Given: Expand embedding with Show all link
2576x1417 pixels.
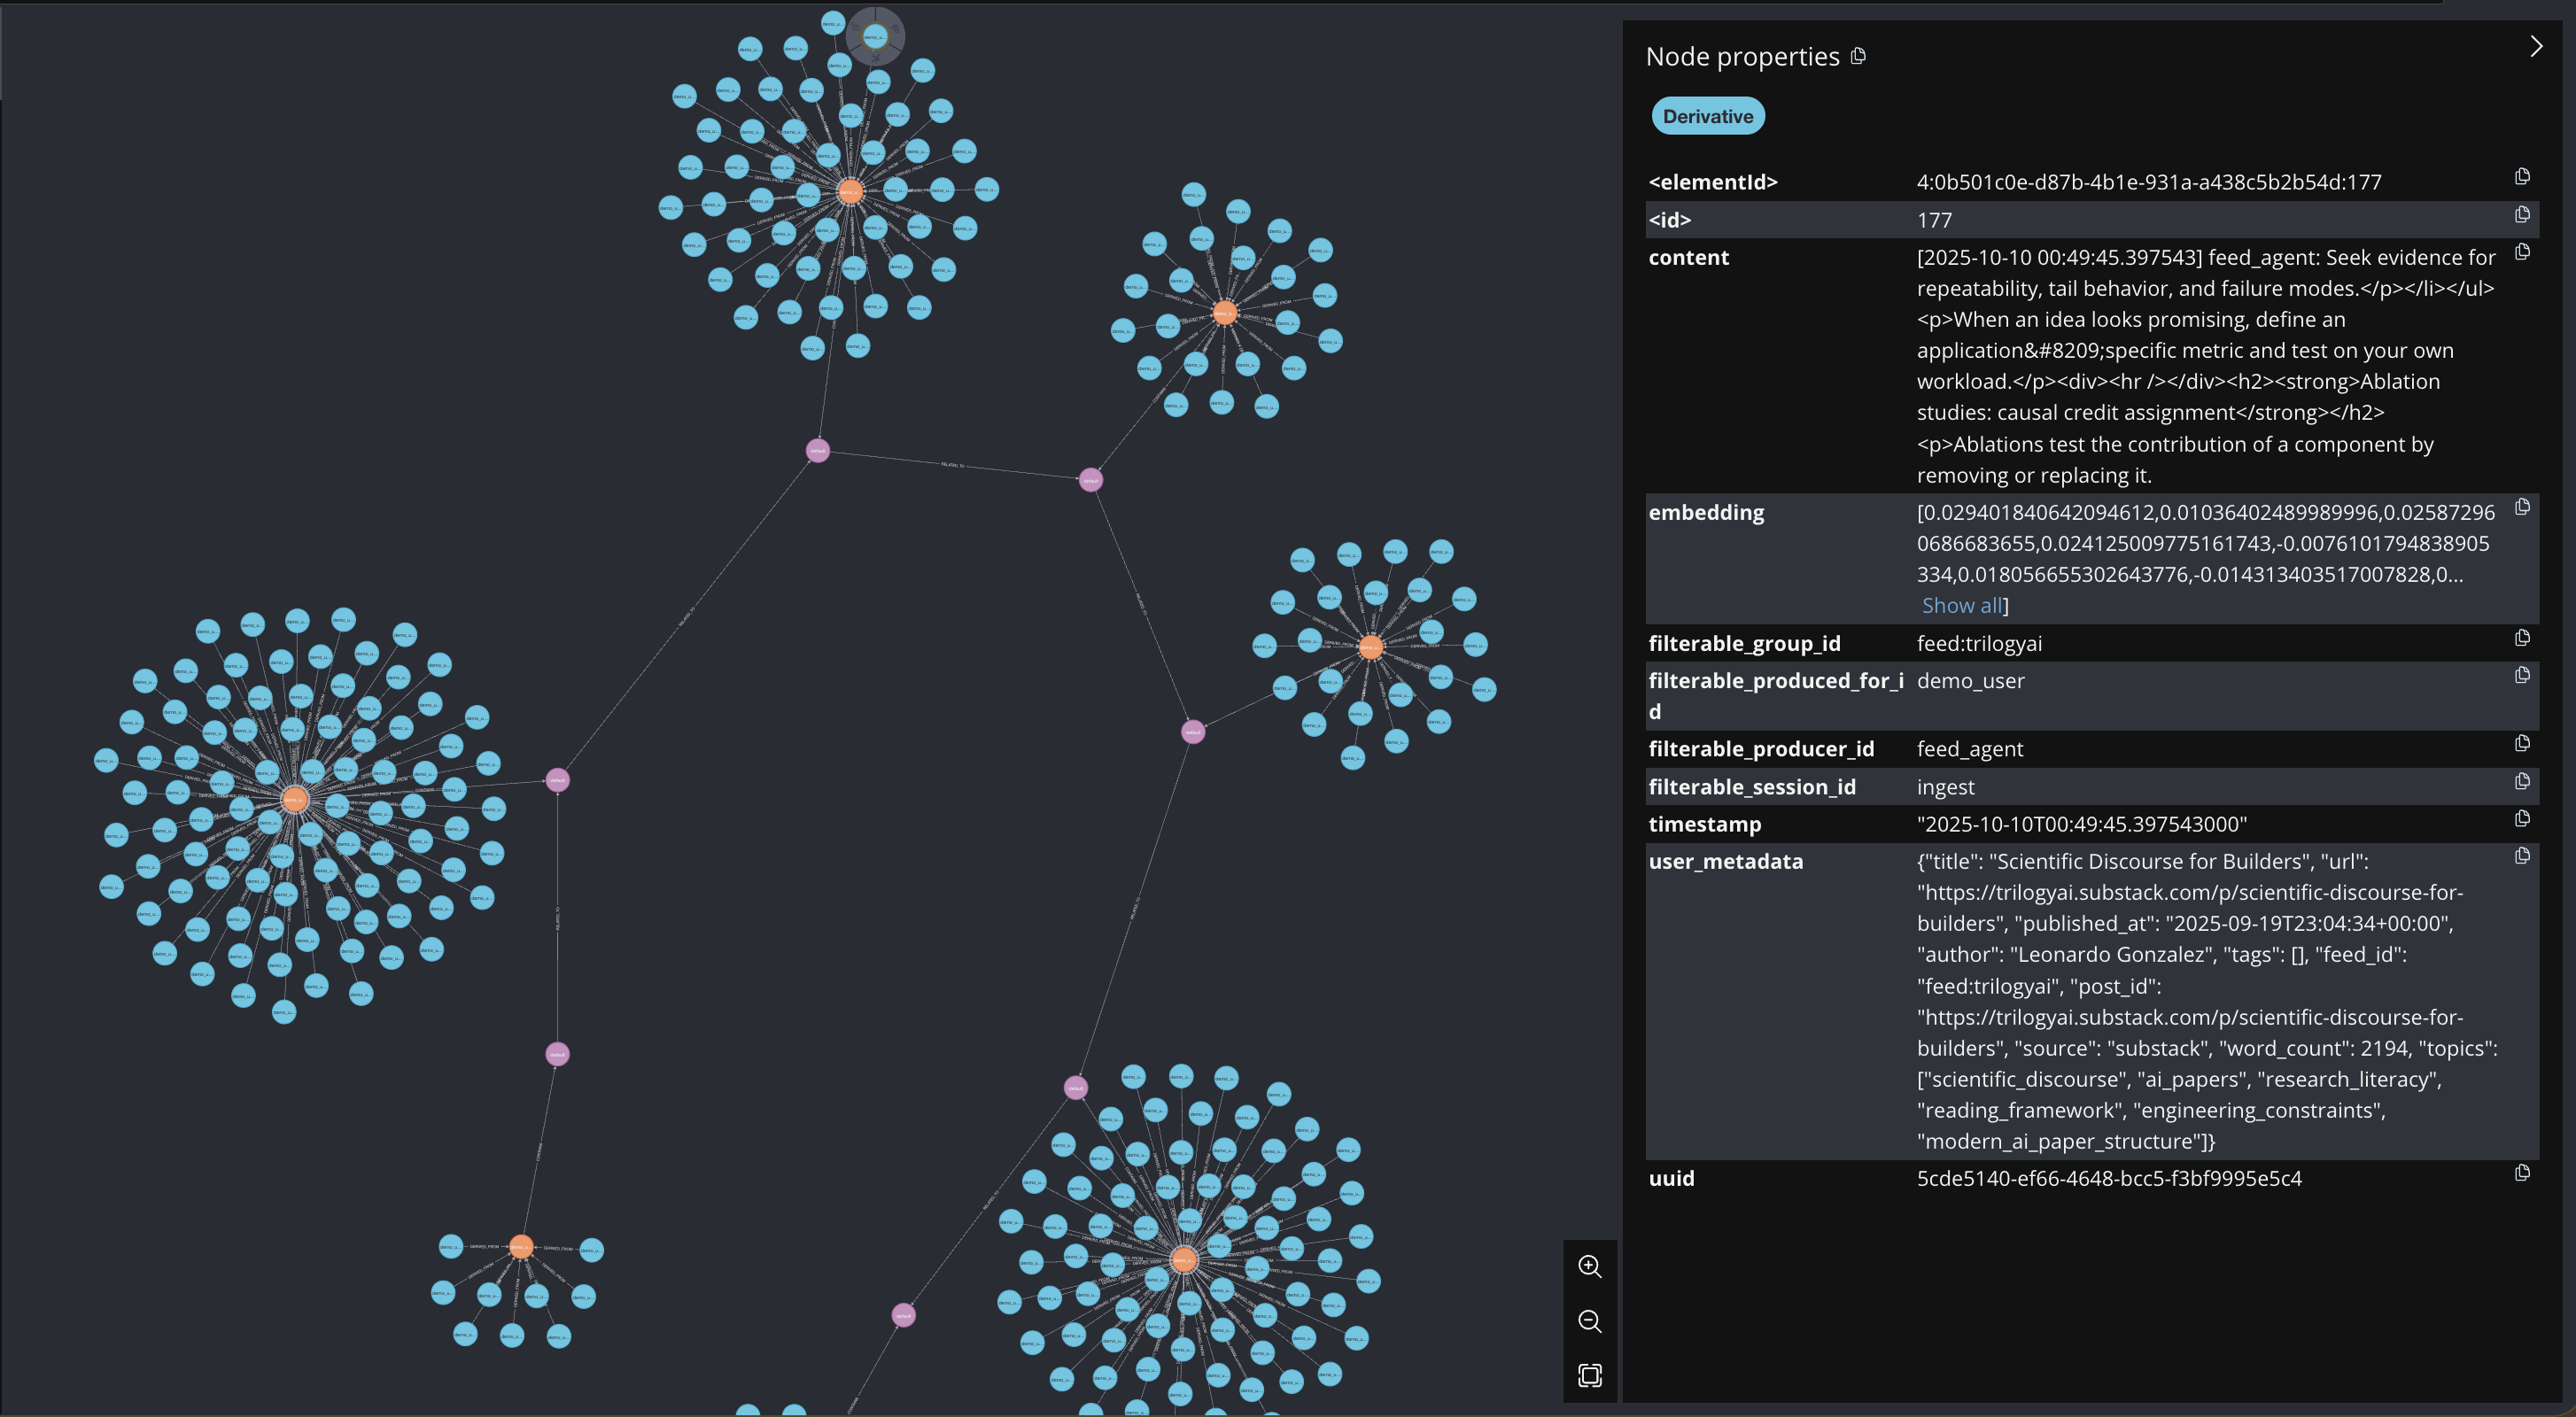Looking at the screenshot, I should point(1961,605).
